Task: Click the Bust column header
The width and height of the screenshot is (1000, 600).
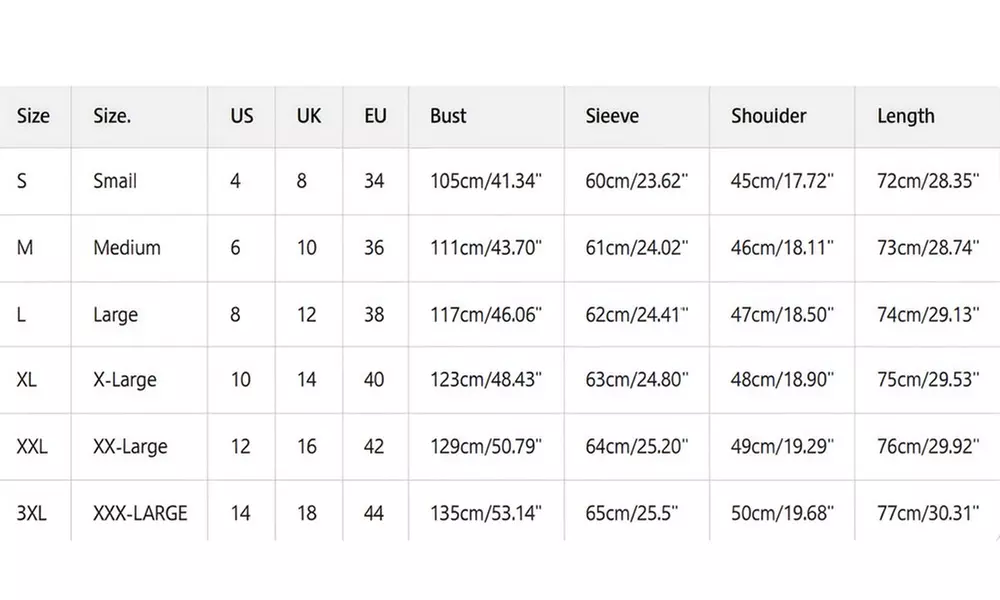Action: [x=448, y=116]
